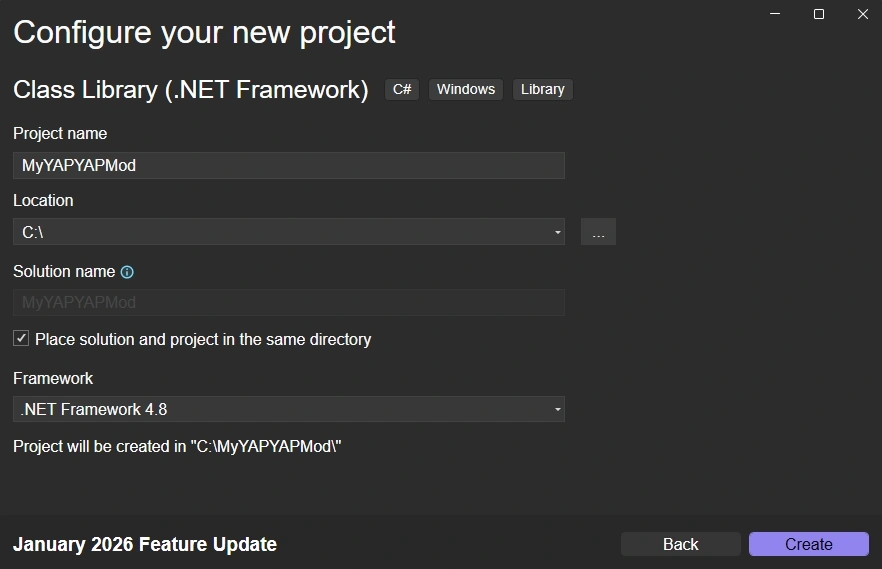The image size is (882, 569).
Task: Open the Location dropdown arrow
Action: tap(557, 232)
